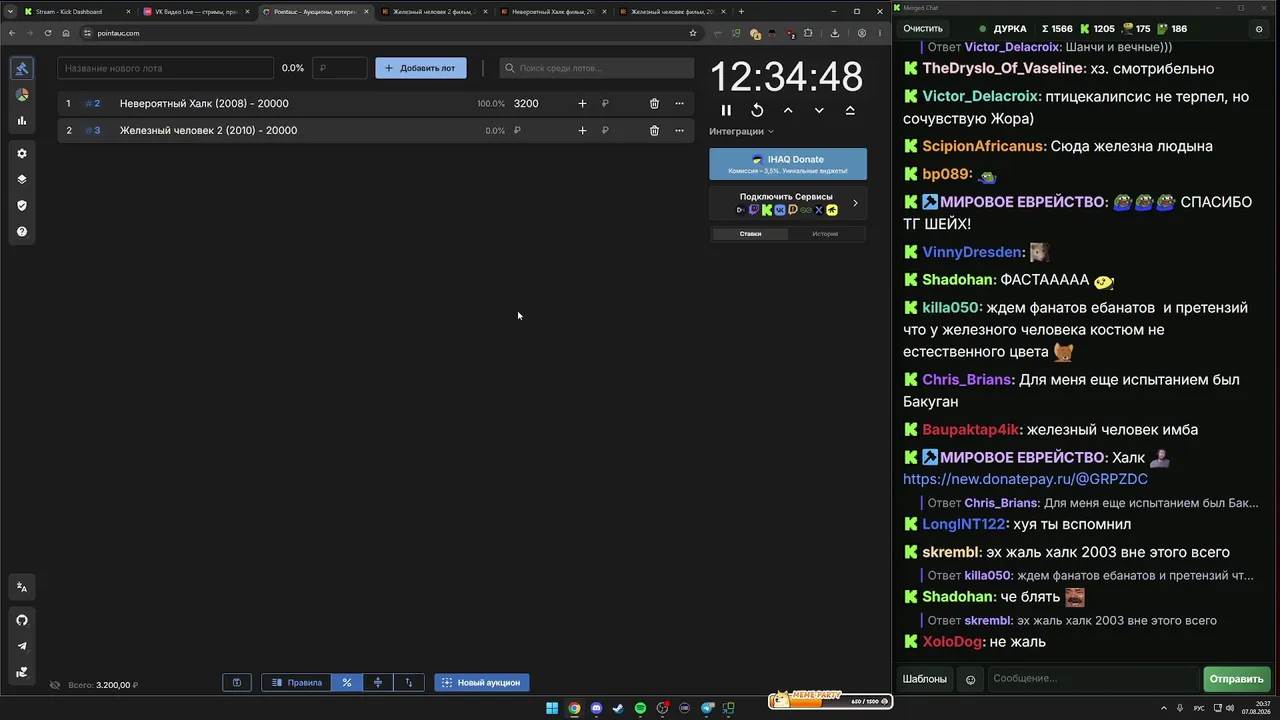Image resolution: width=1280 pixels, height=720 pixels.
Task: Pause the auction timer
Action: (726, 111)
